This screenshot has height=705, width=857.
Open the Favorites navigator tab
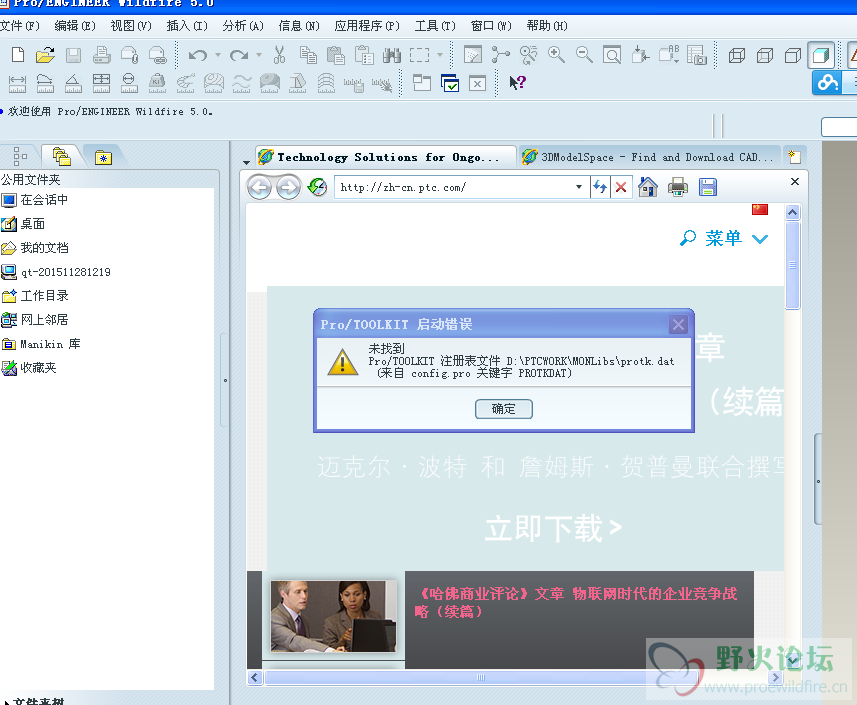[103, 157]
